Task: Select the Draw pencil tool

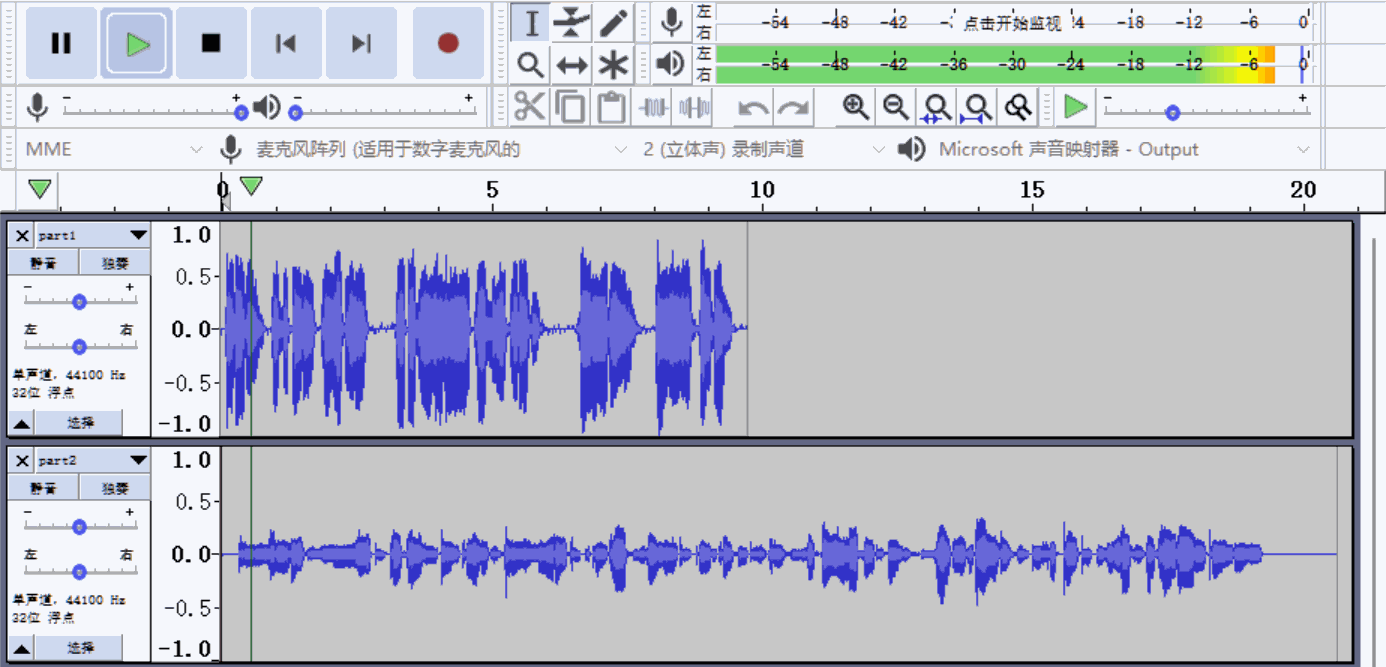Action: pos(613,22)
